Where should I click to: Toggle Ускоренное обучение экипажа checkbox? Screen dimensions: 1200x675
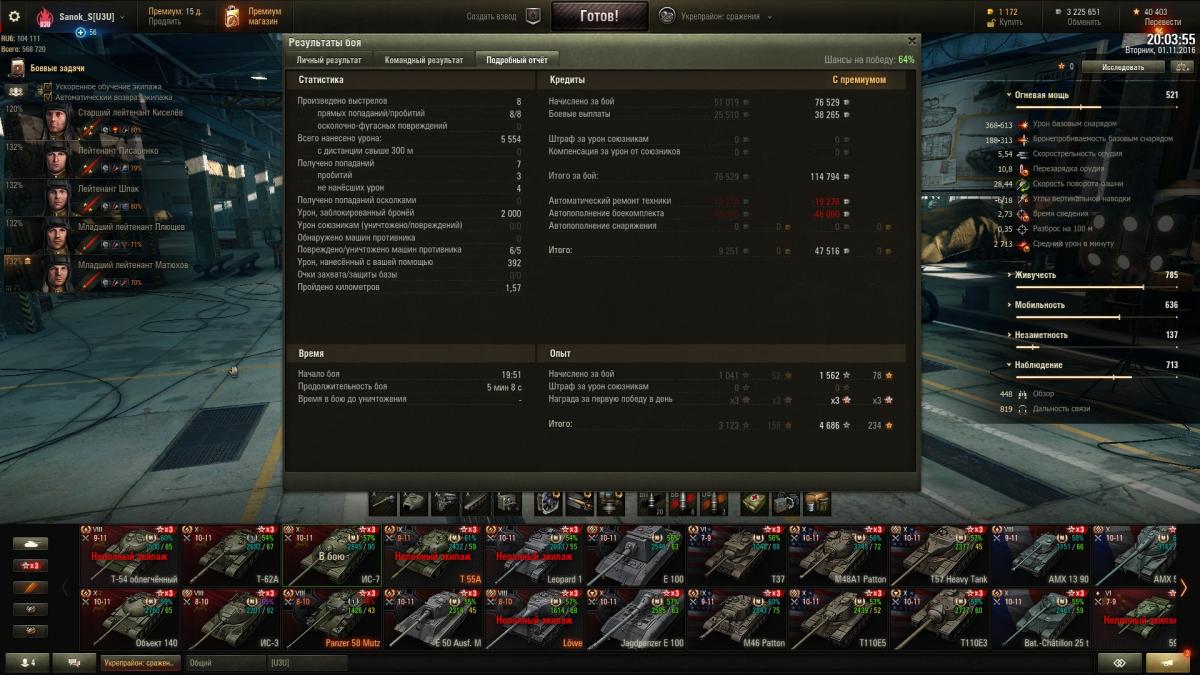pyautogui.click(x=47, y=87)
